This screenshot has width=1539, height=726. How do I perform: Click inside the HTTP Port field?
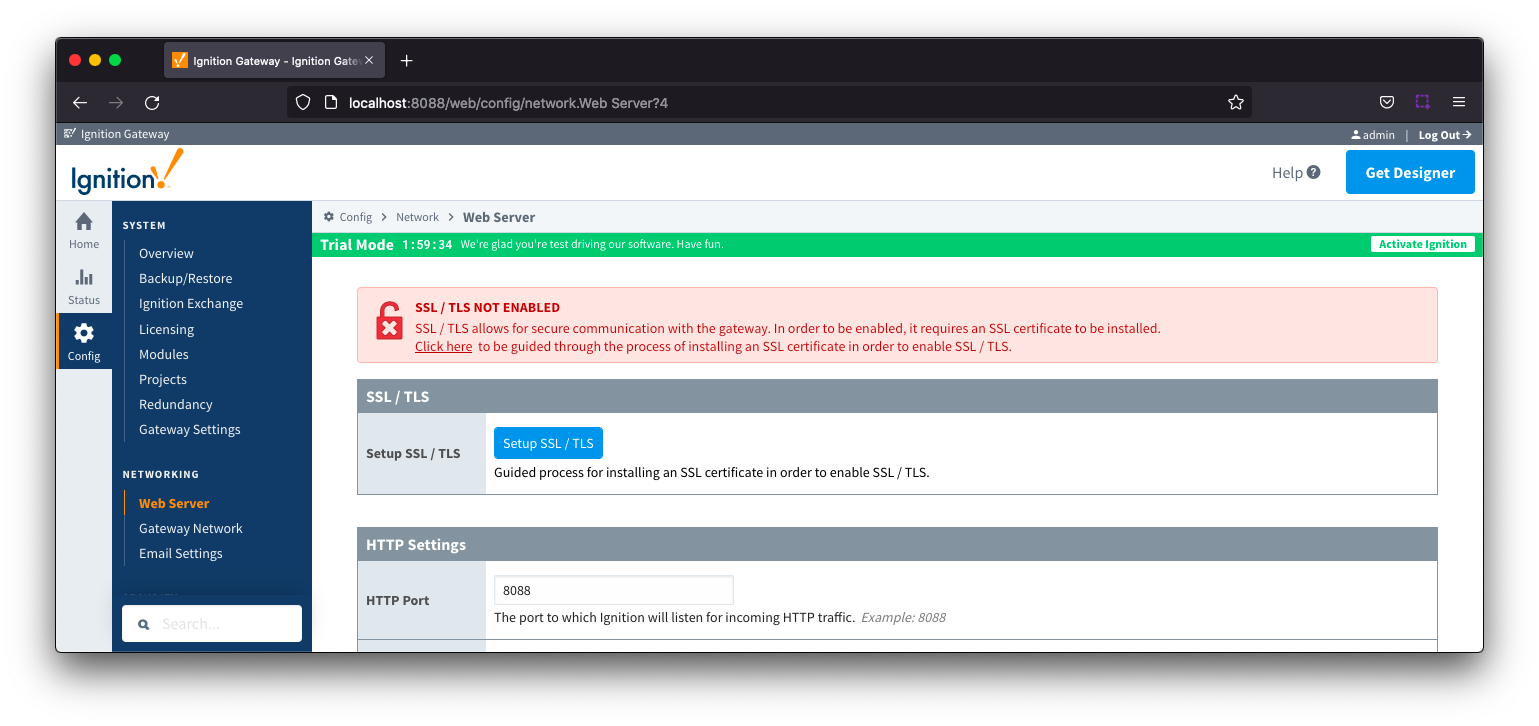(613, 590)
